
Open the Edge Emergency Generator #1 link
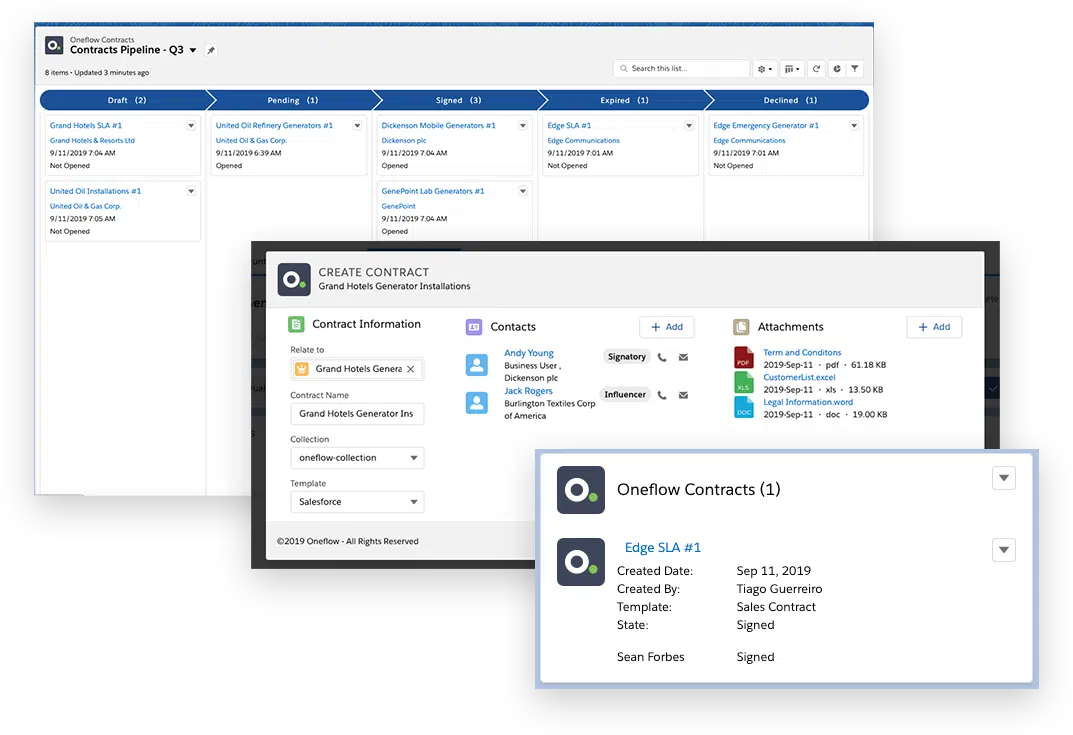click(x=766, y=126)
